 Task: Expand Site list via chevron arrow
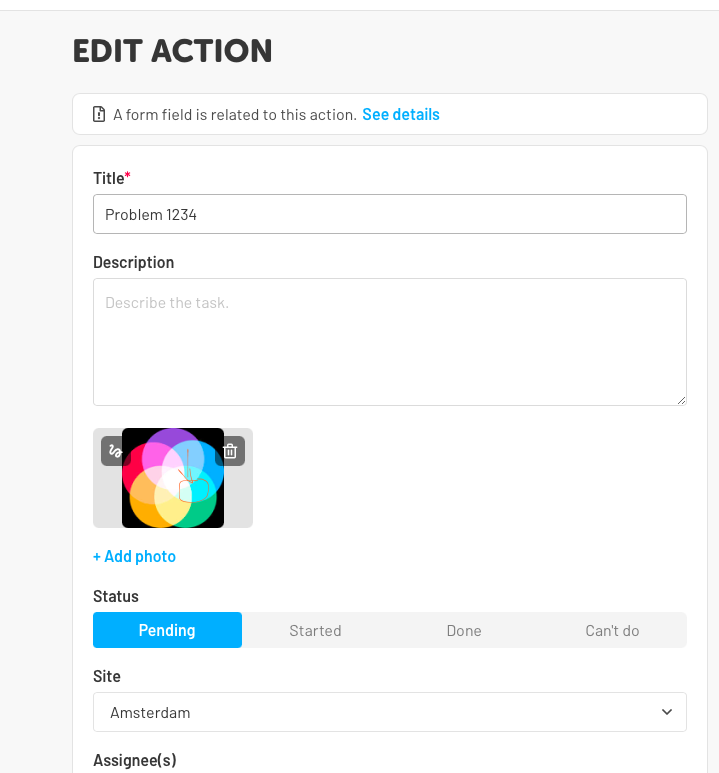pos(667,712)
